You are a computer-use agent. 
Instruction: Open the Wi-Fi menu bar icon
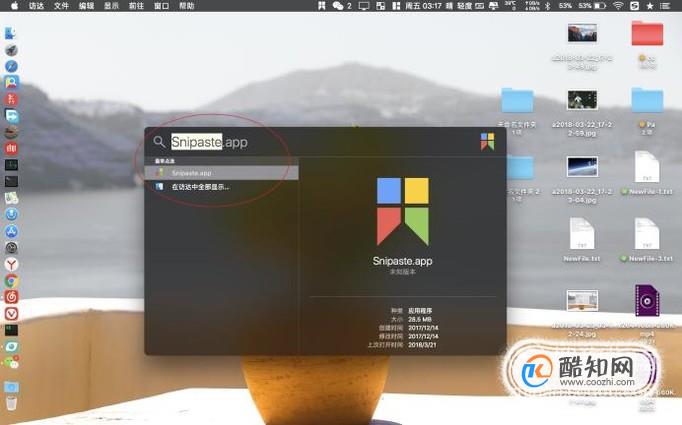[618, 6]
